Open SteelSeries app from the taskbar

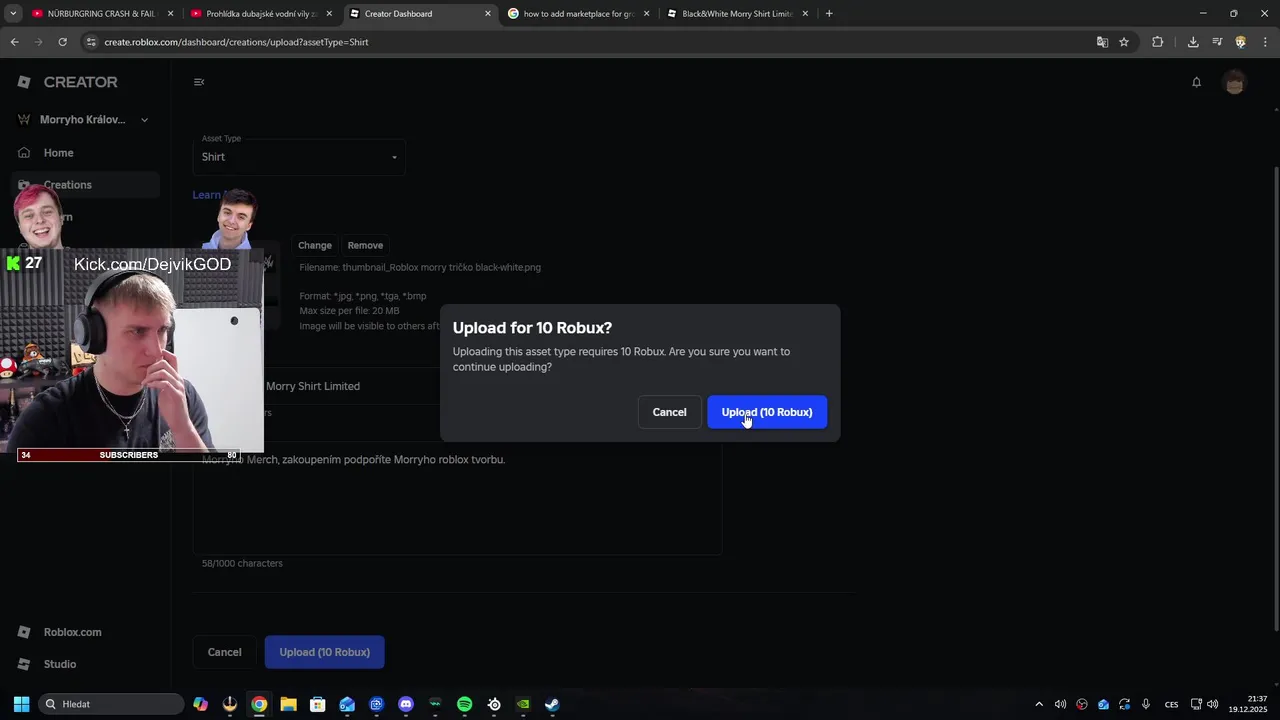coord(494,704)
